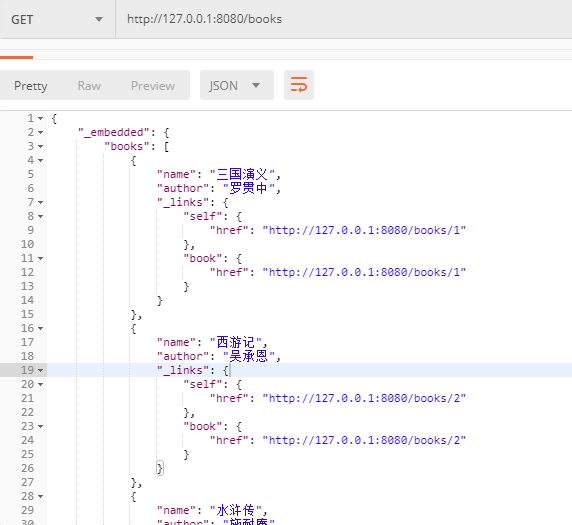Screen dimensions: 572x525
Task: Collapse the highlighted _links block line 19
Action: [x=40, y=370]
